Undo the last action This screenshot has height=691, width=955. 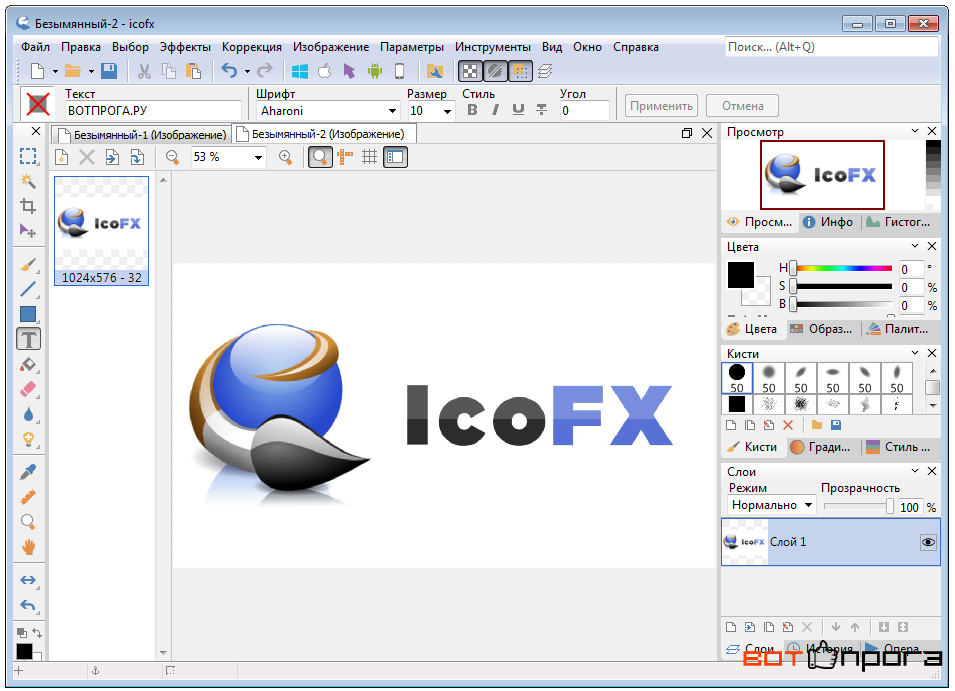pos(229,71)
